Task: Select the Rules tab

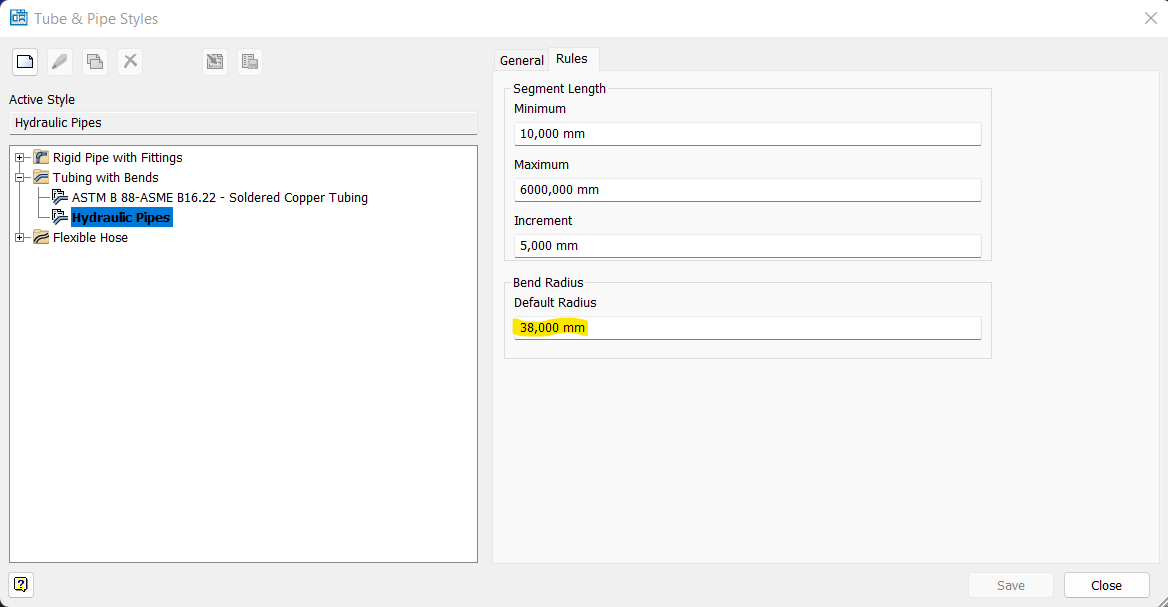Action: pyautogui.click(x=574, y=60)
